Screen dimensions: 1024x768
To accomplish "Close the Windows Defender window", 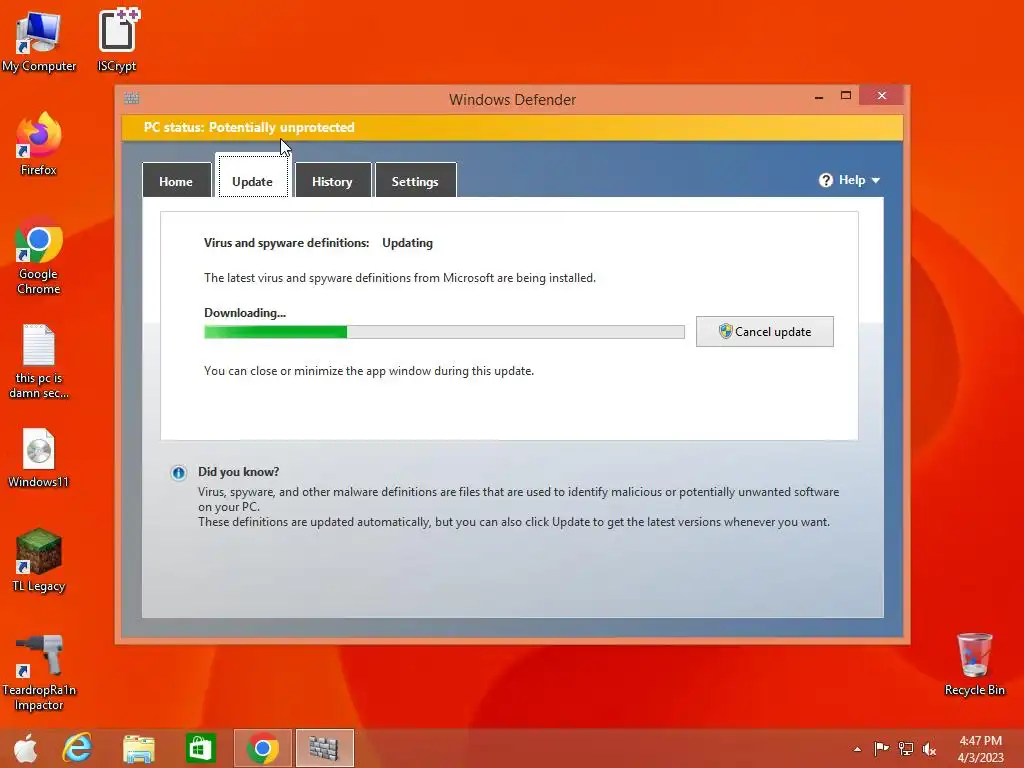I will [882, 95].
